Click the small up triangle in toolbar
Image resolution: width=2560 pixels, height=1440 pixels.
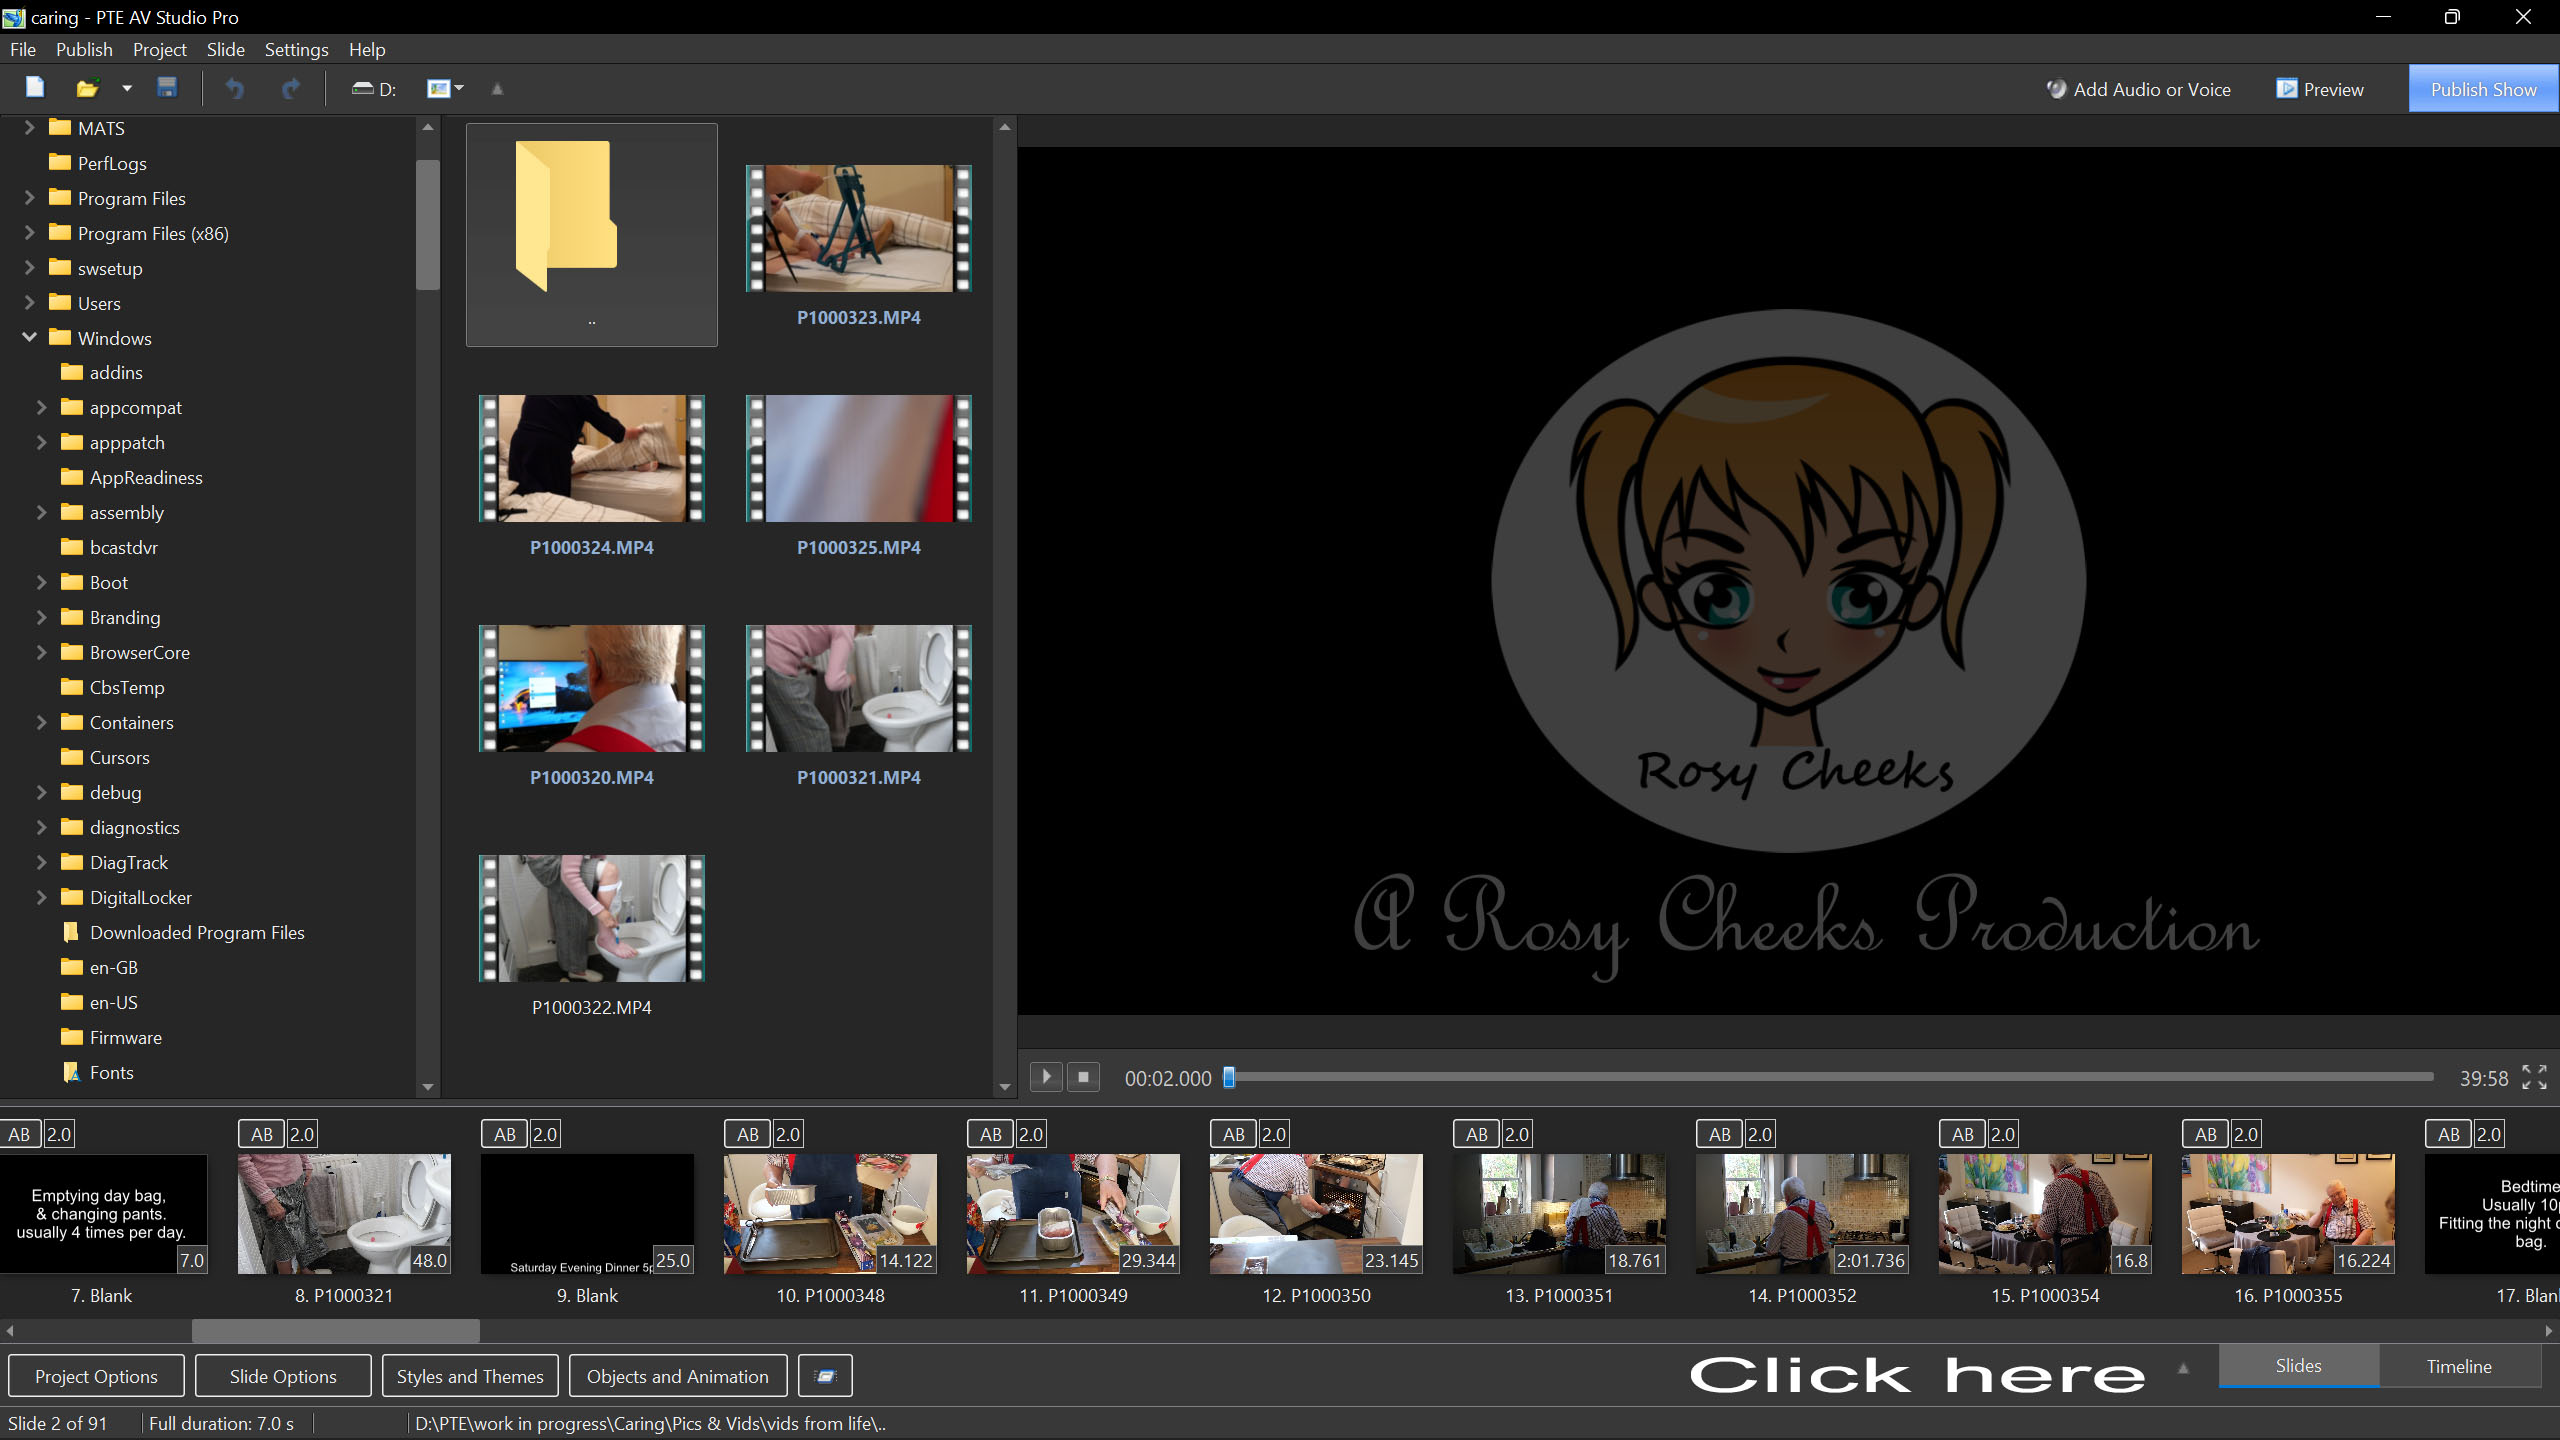pos(497,89)
